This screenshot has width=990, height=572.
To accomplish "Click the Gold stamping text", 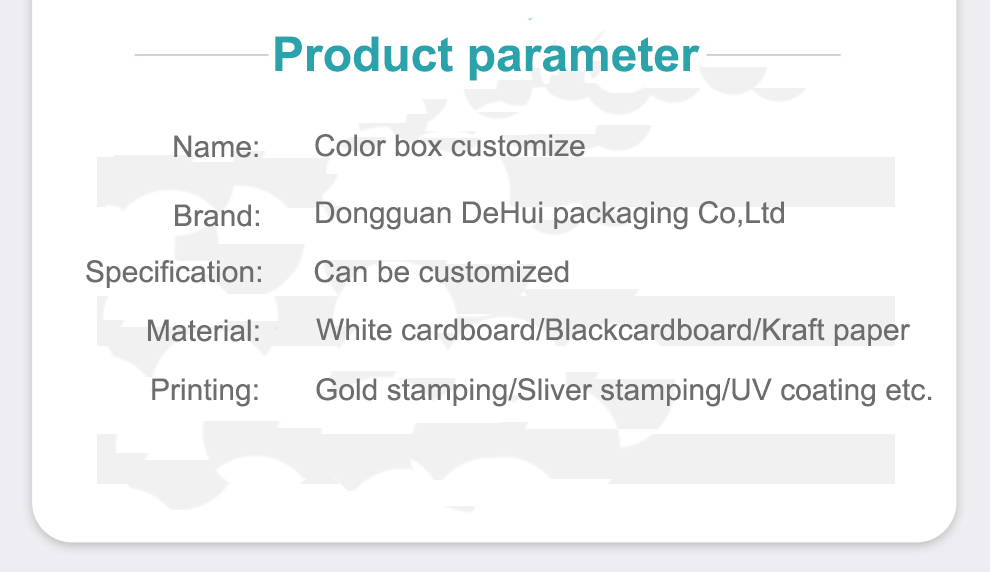I will click(x=411, y=390).
